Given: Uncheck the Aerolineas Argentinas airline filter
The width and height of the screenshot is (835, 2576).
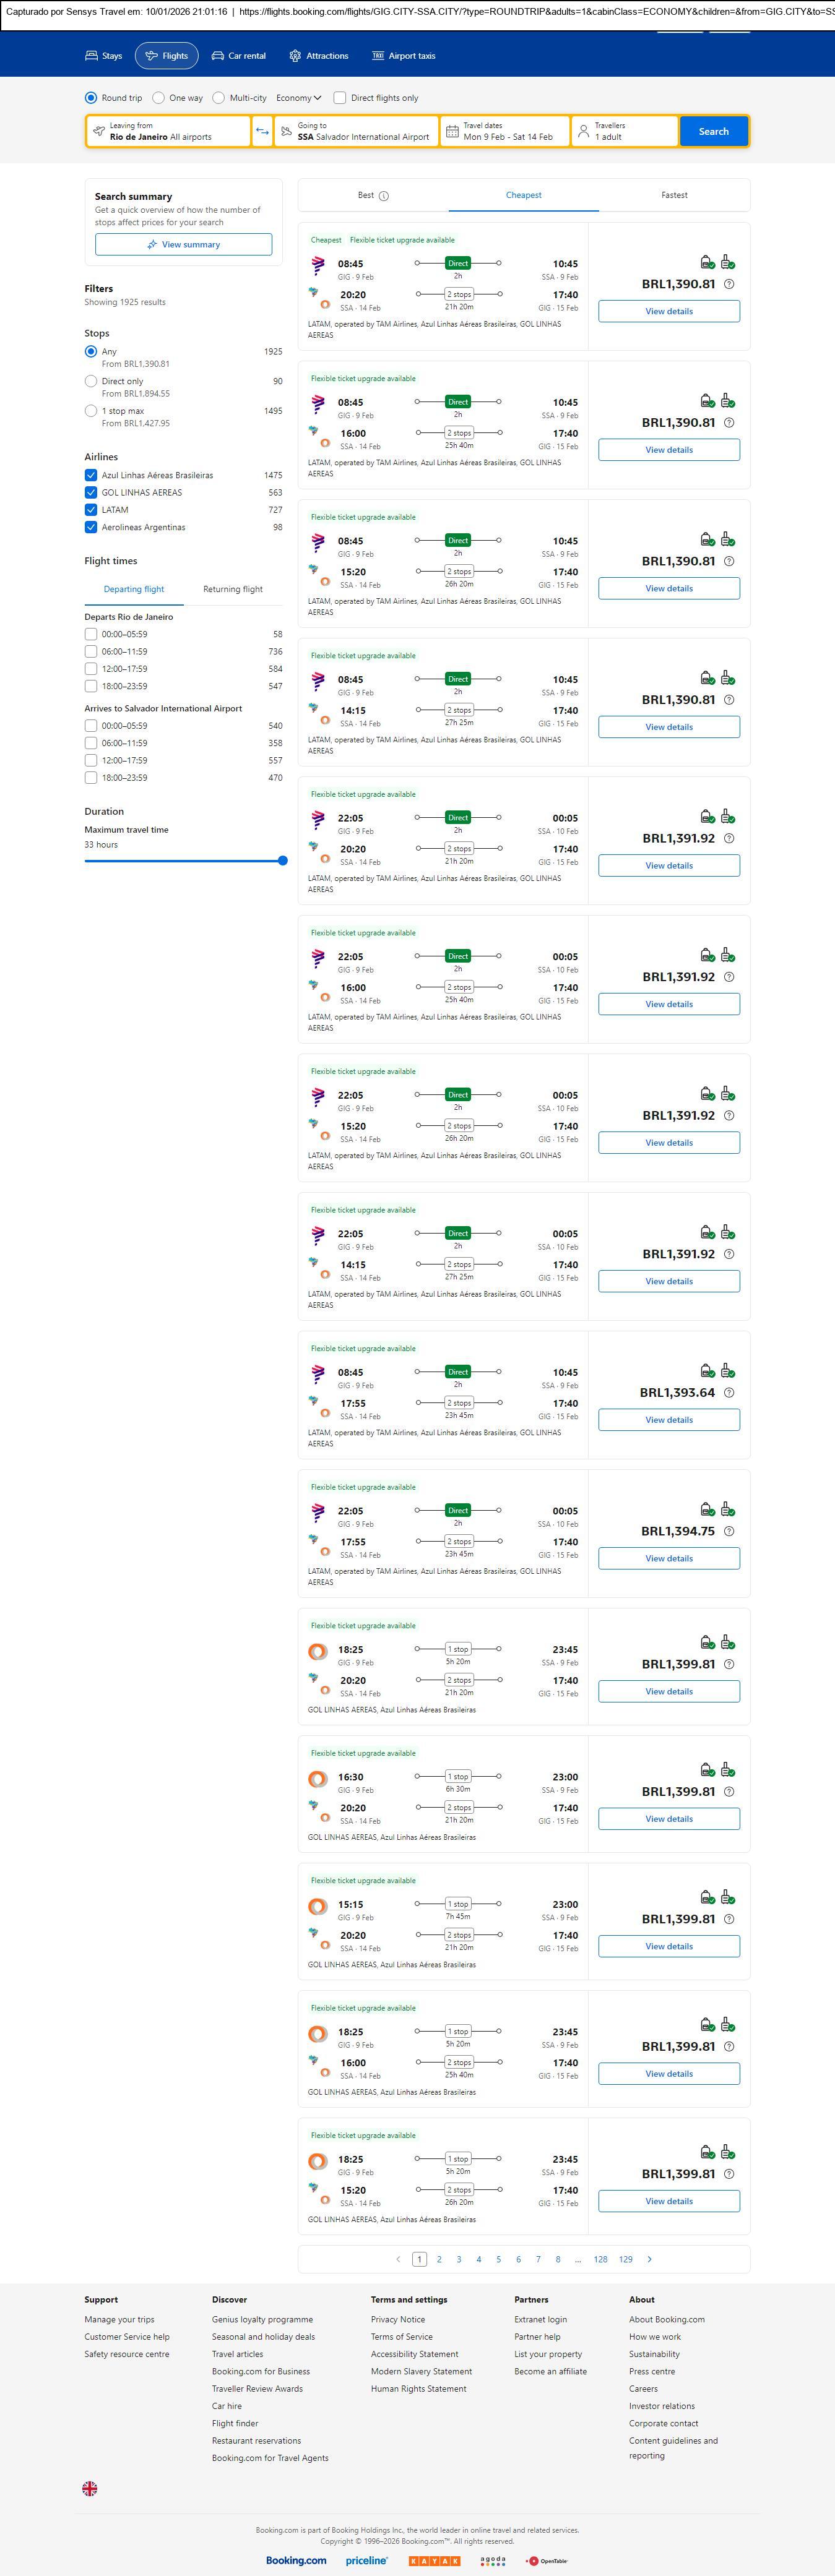Looking at the screenshot, I should pos(91,527).
